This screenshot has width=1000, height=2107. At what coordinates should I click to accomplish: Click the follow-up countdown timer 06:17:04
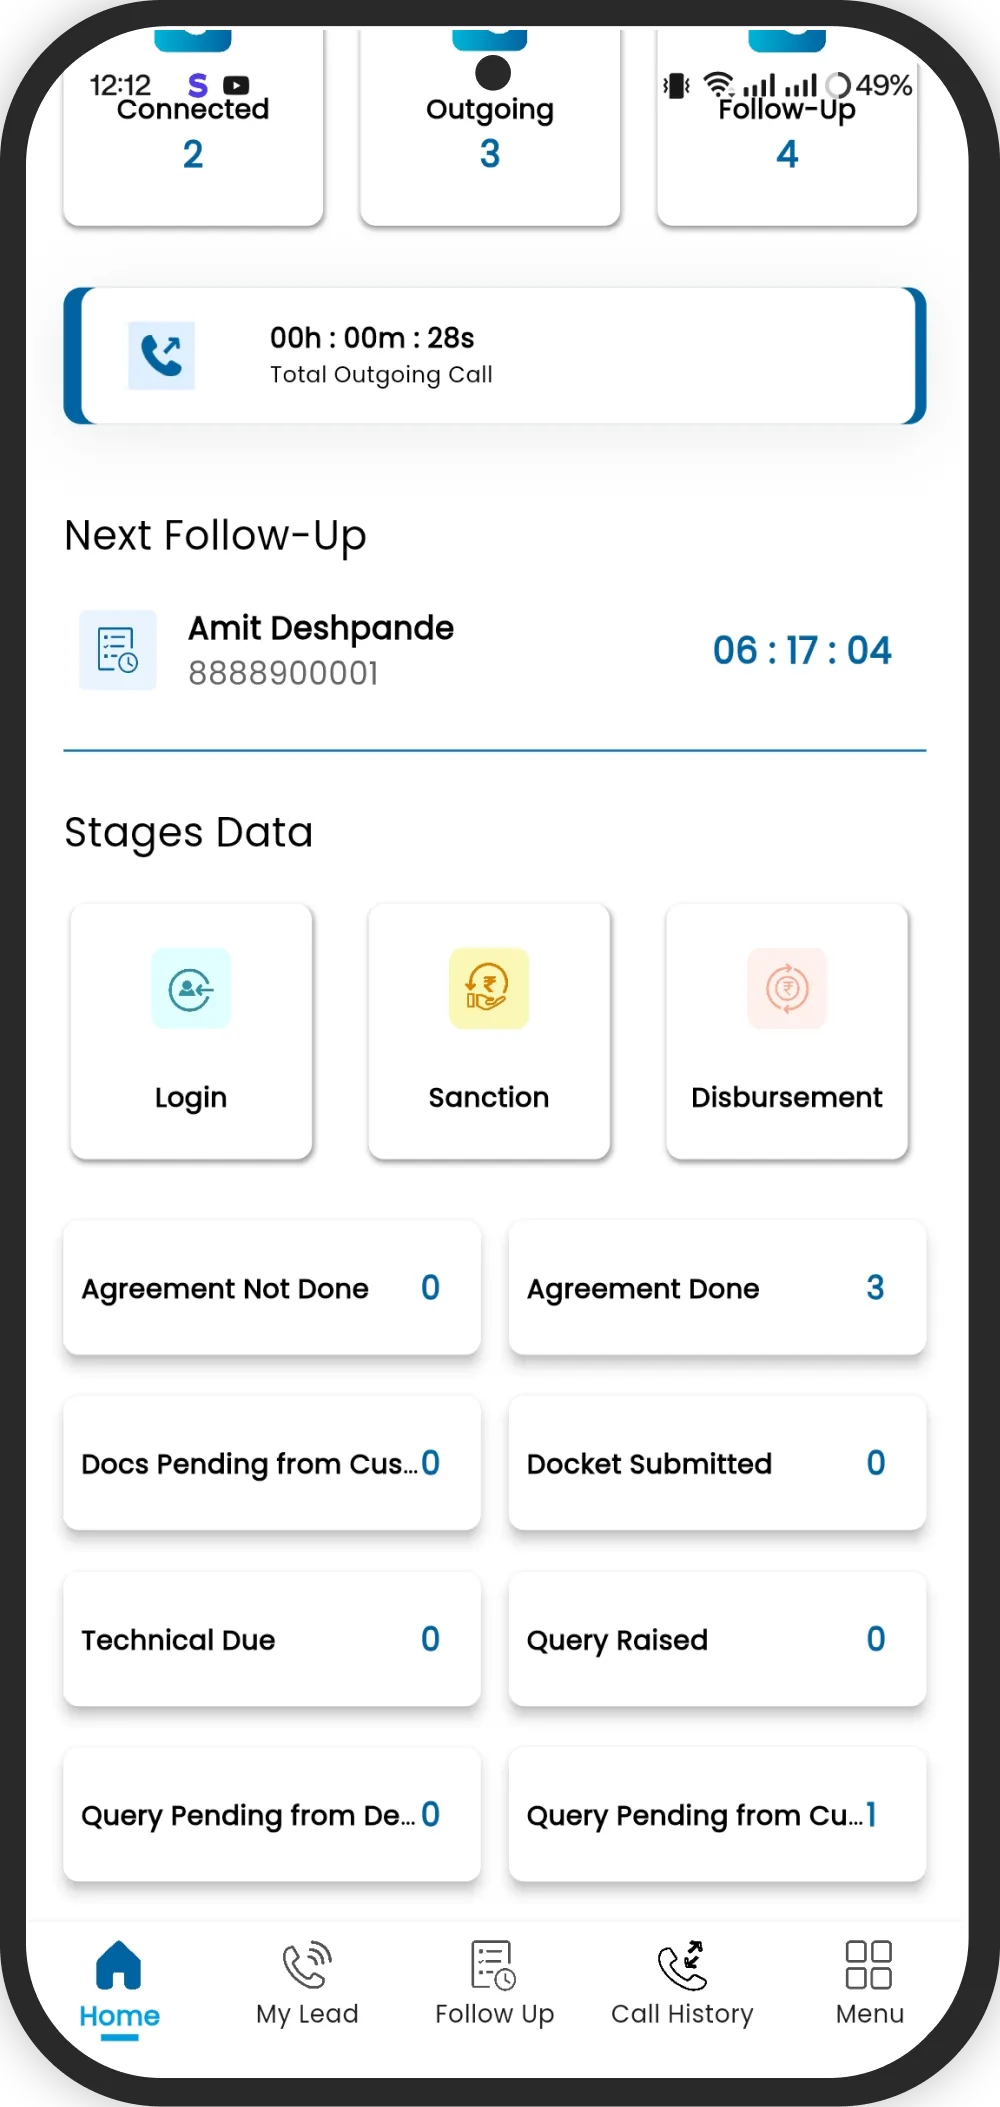point(802,650)
